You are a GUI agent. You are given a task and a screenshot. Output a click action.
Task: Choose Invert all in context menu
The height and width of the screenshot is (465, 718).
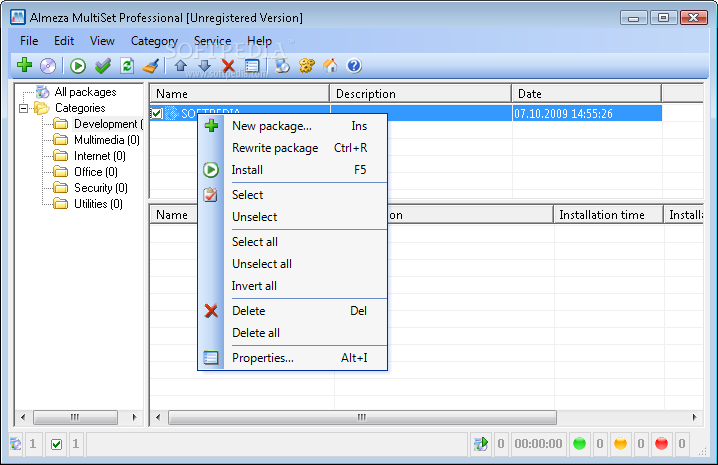(x=293, y=286)
